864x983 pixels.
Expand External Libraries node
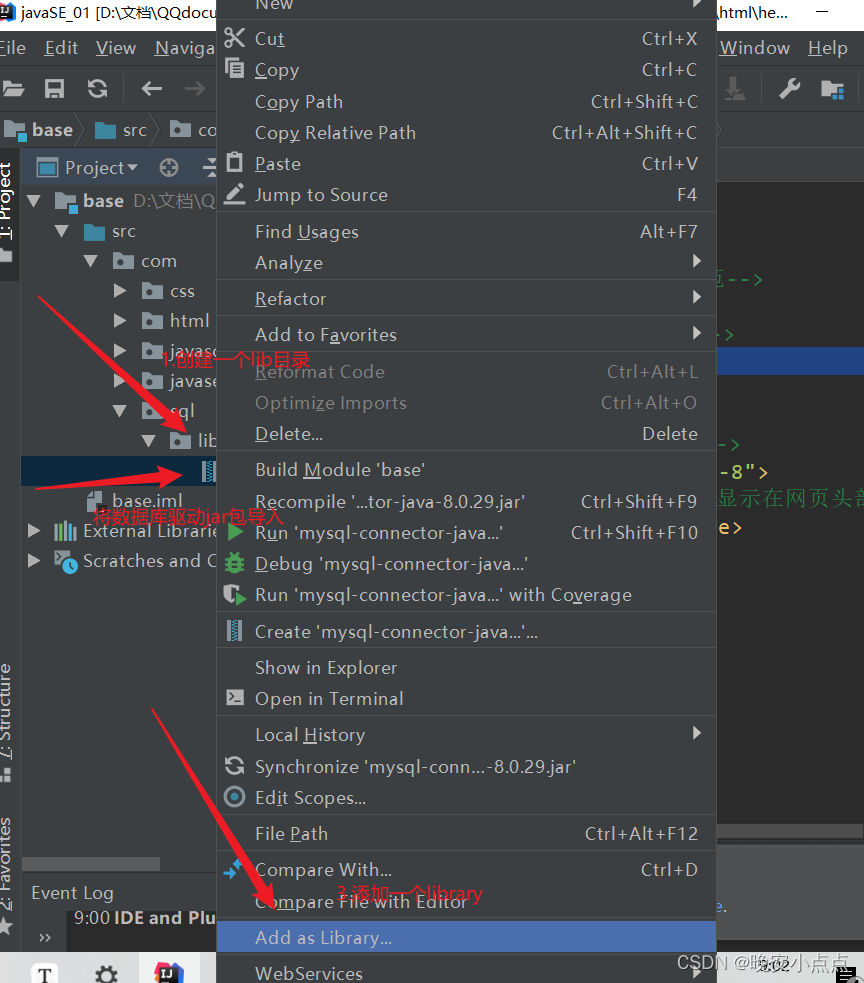click(33, 531)
